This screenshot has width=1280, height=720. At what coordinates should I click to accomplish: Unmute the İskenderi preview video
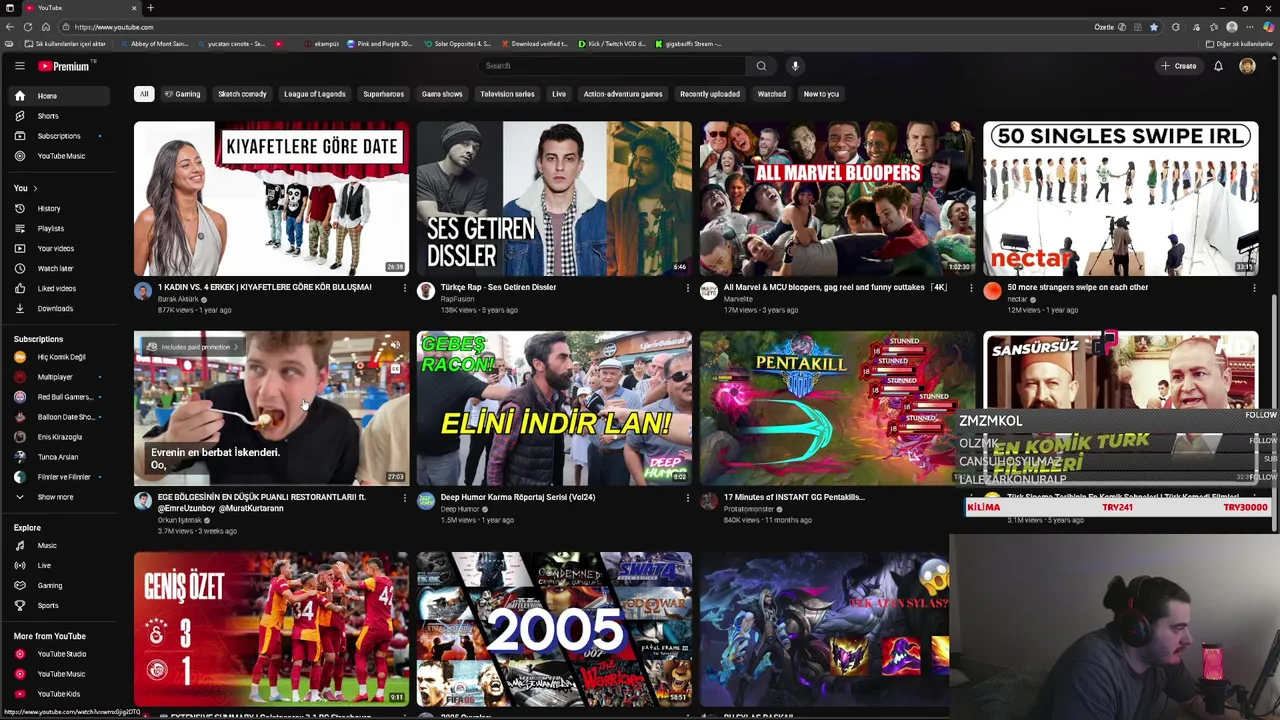395,346
